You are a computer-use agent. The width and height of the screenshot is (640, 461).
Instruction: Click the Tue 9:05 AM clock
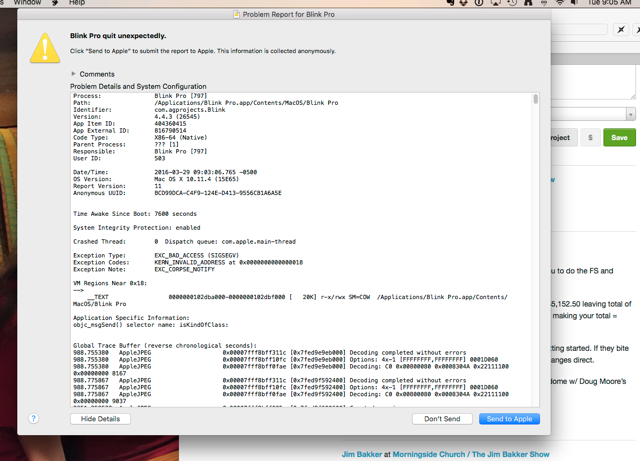(x=609, y=2)
